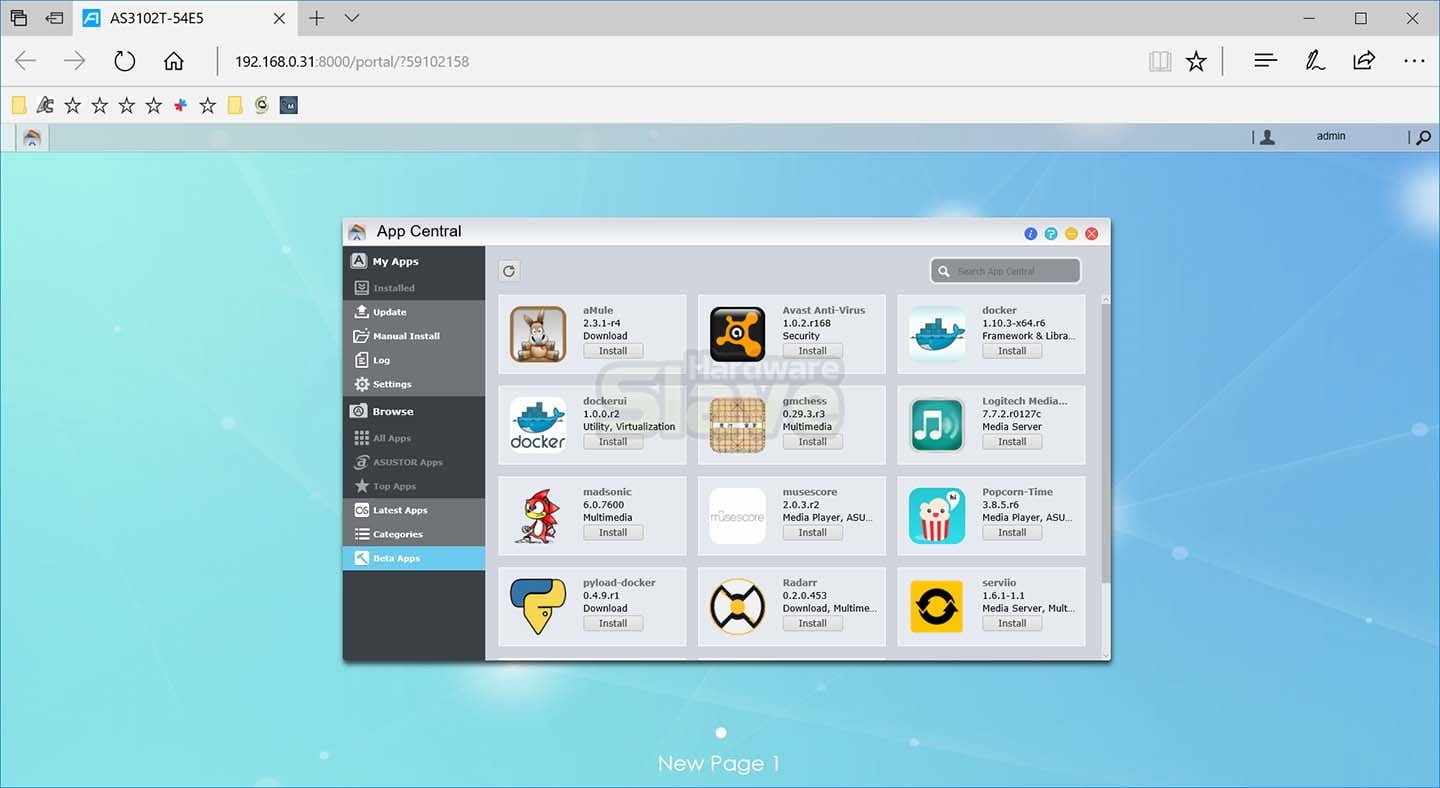
Task: Install the madsonic app
Action: pos(613,533)
